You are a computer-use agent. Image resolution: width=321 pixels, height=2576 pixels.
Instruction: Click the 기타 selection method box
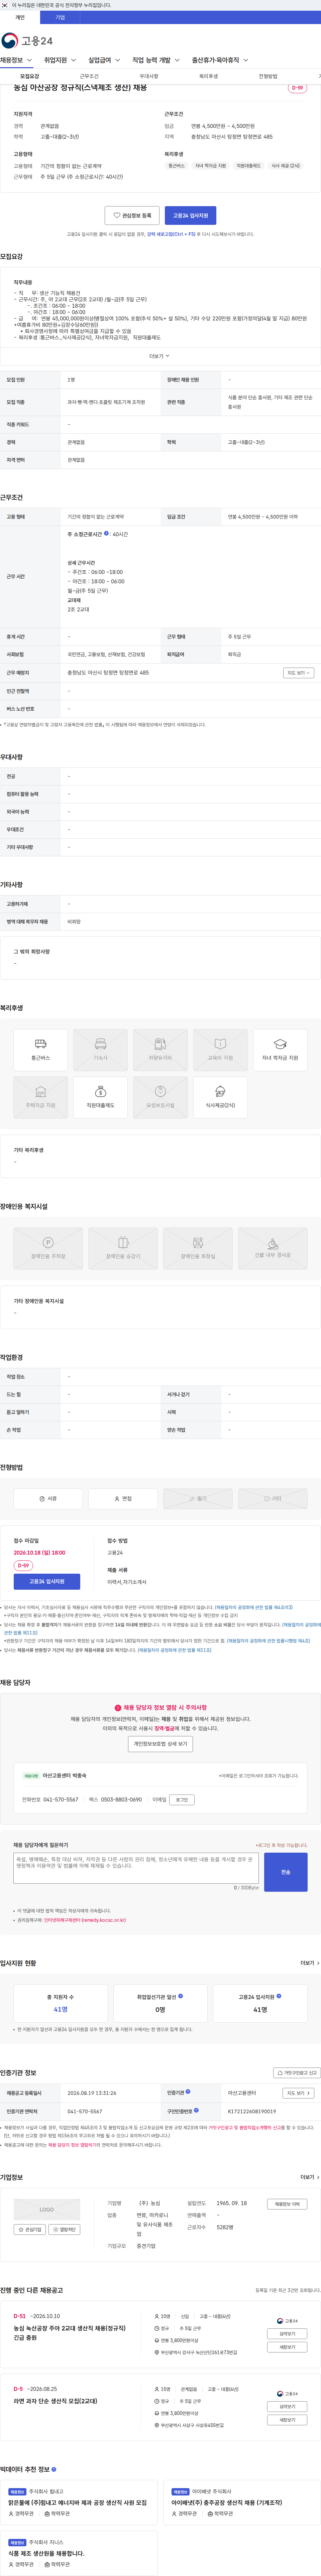click(x=273, y=1499)
